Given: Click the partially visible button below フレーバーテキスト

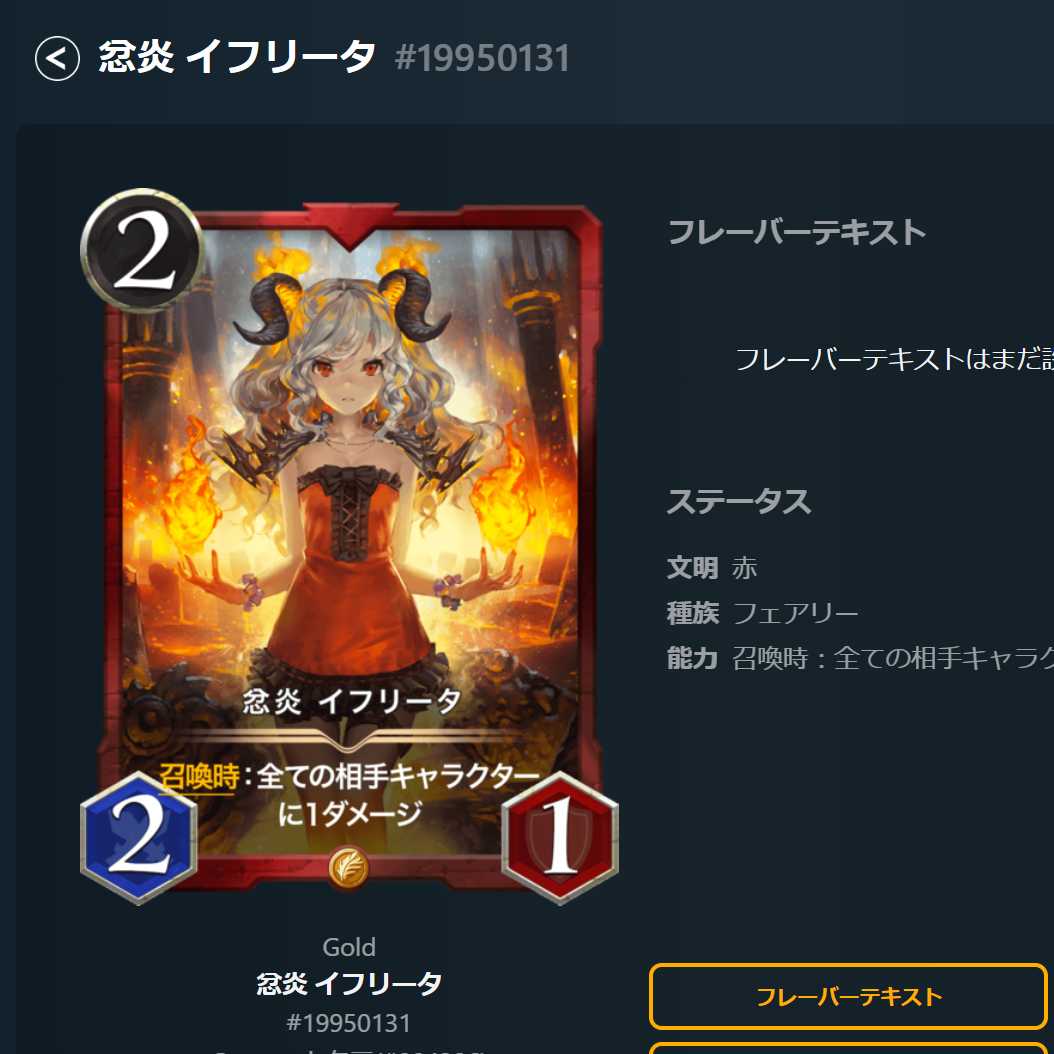Looking at the screenshot, I should 848,1048.
